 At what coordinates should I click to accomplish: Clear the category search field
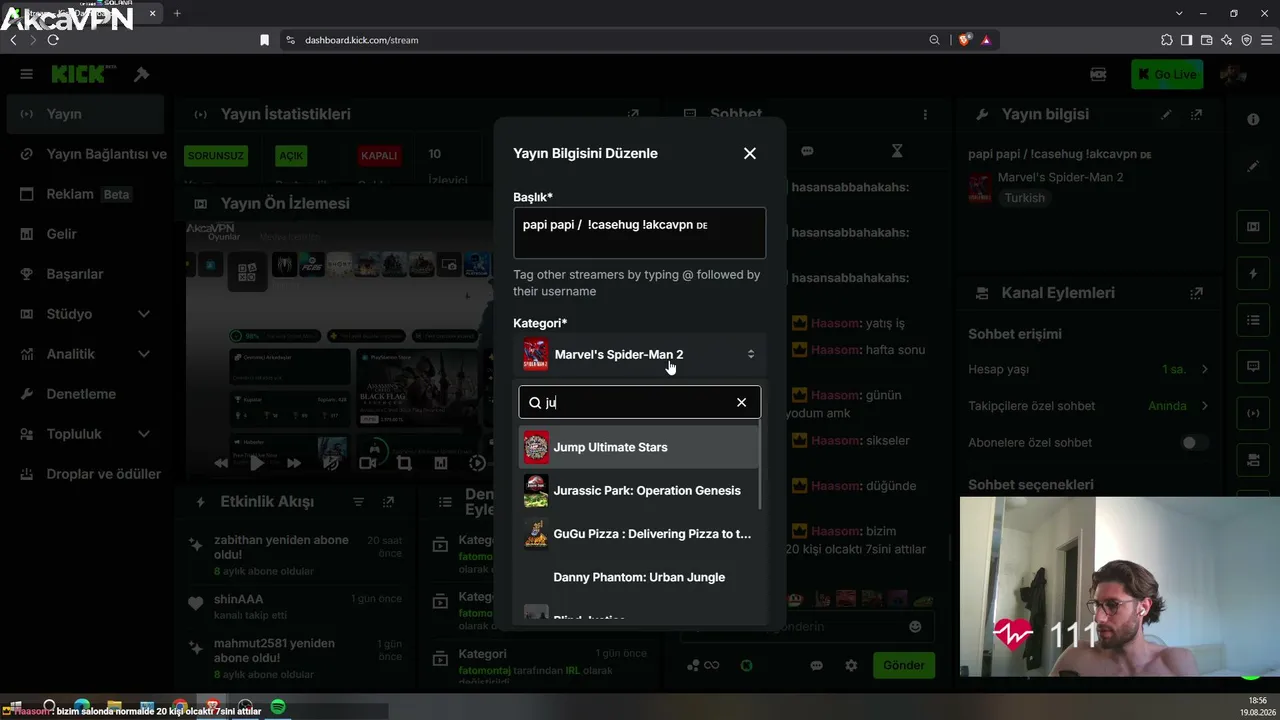(x=741, y=402)
